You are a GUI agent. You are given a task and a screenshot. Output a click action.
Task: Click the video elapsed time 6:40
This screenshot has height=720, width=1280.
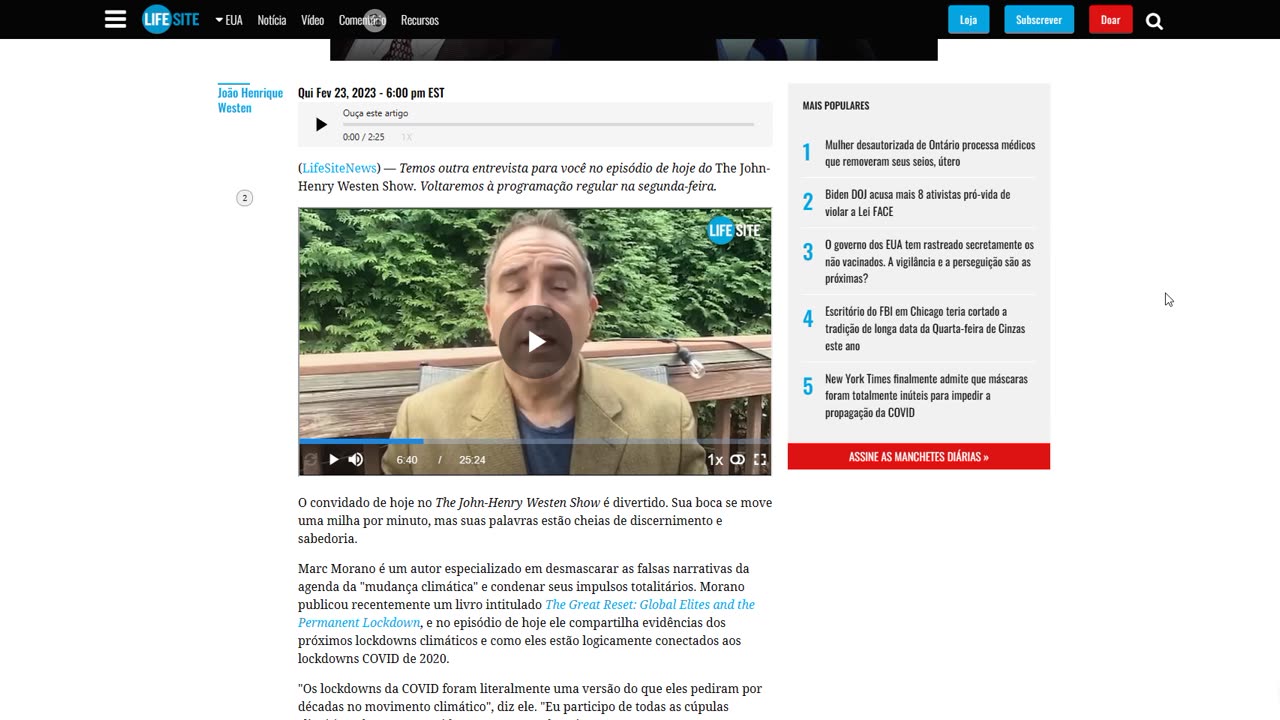(x=407, y=460)
